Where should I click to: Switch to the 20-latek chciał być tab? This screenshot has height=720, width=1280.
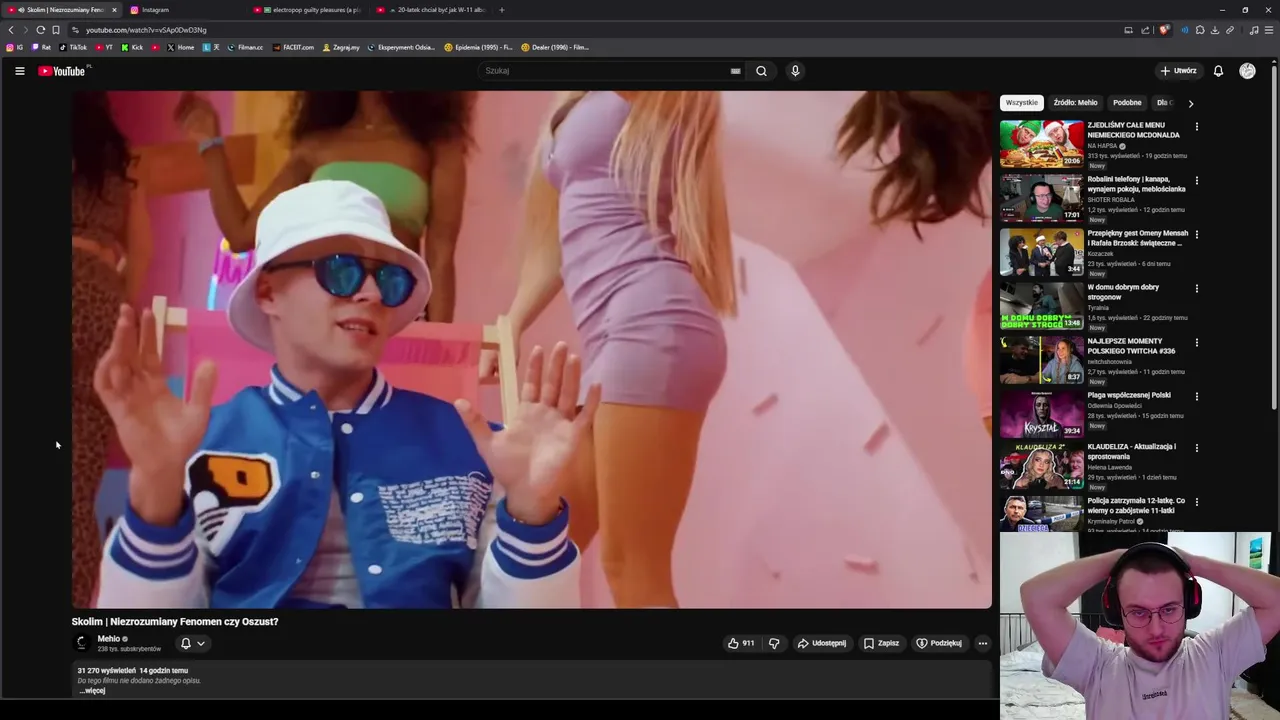[x=432, y=10]
